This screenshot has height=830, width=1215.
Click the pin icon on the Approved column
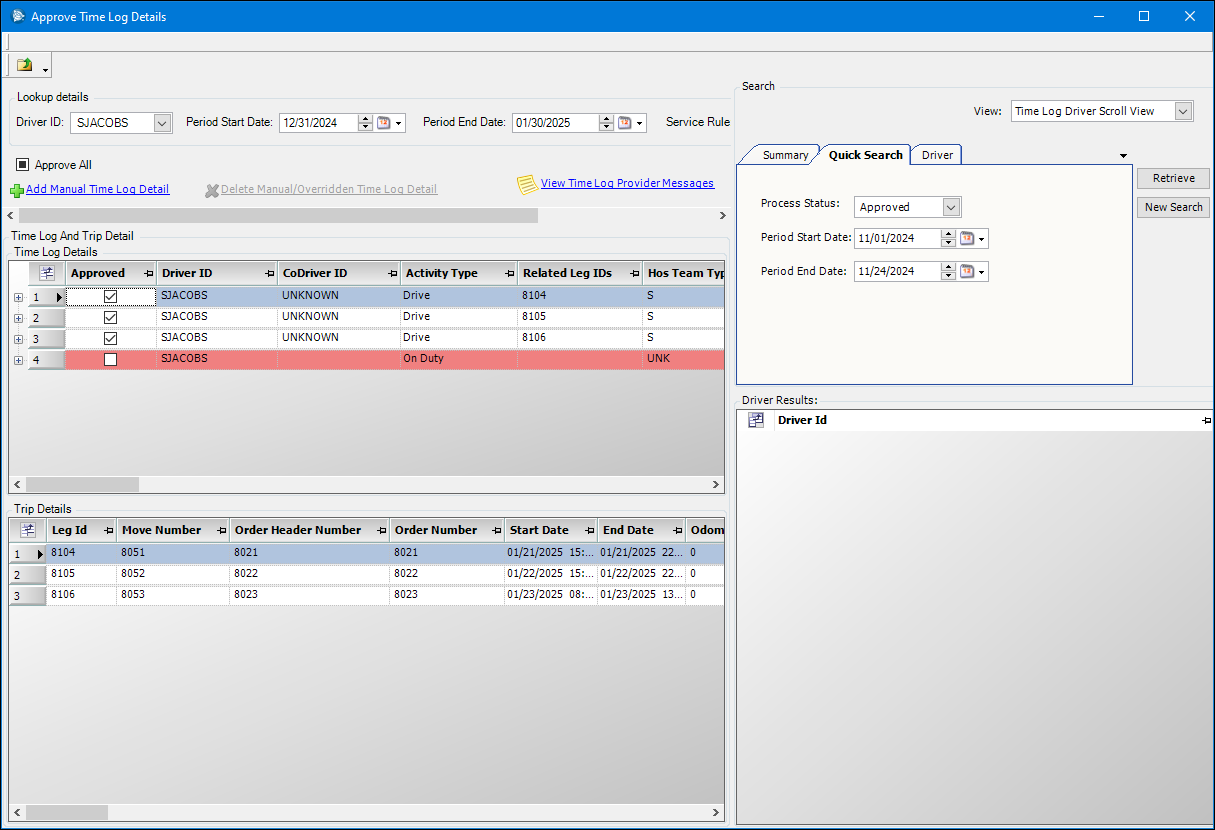coord(149,274)
